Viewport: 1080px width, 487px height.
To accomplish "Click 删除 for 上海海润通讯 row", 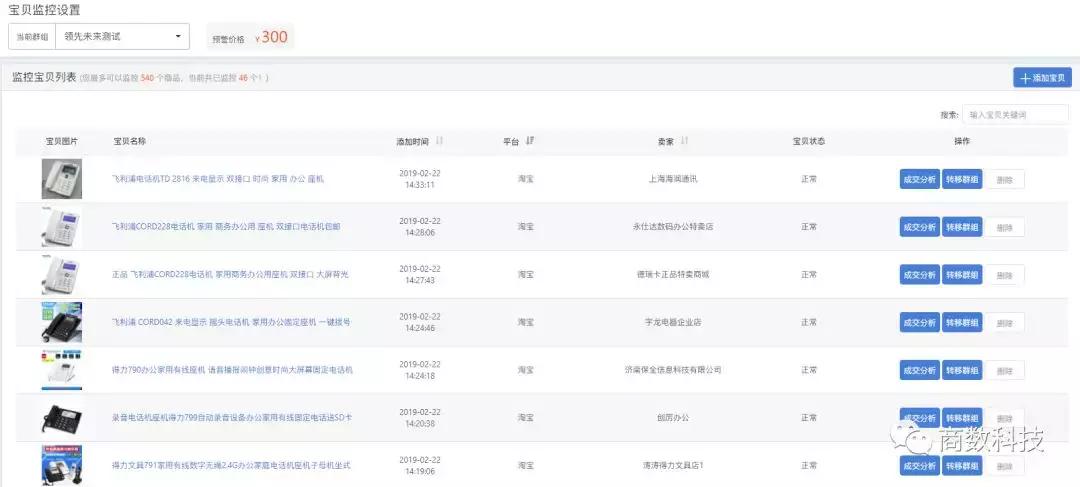I will coord(1005,179).
